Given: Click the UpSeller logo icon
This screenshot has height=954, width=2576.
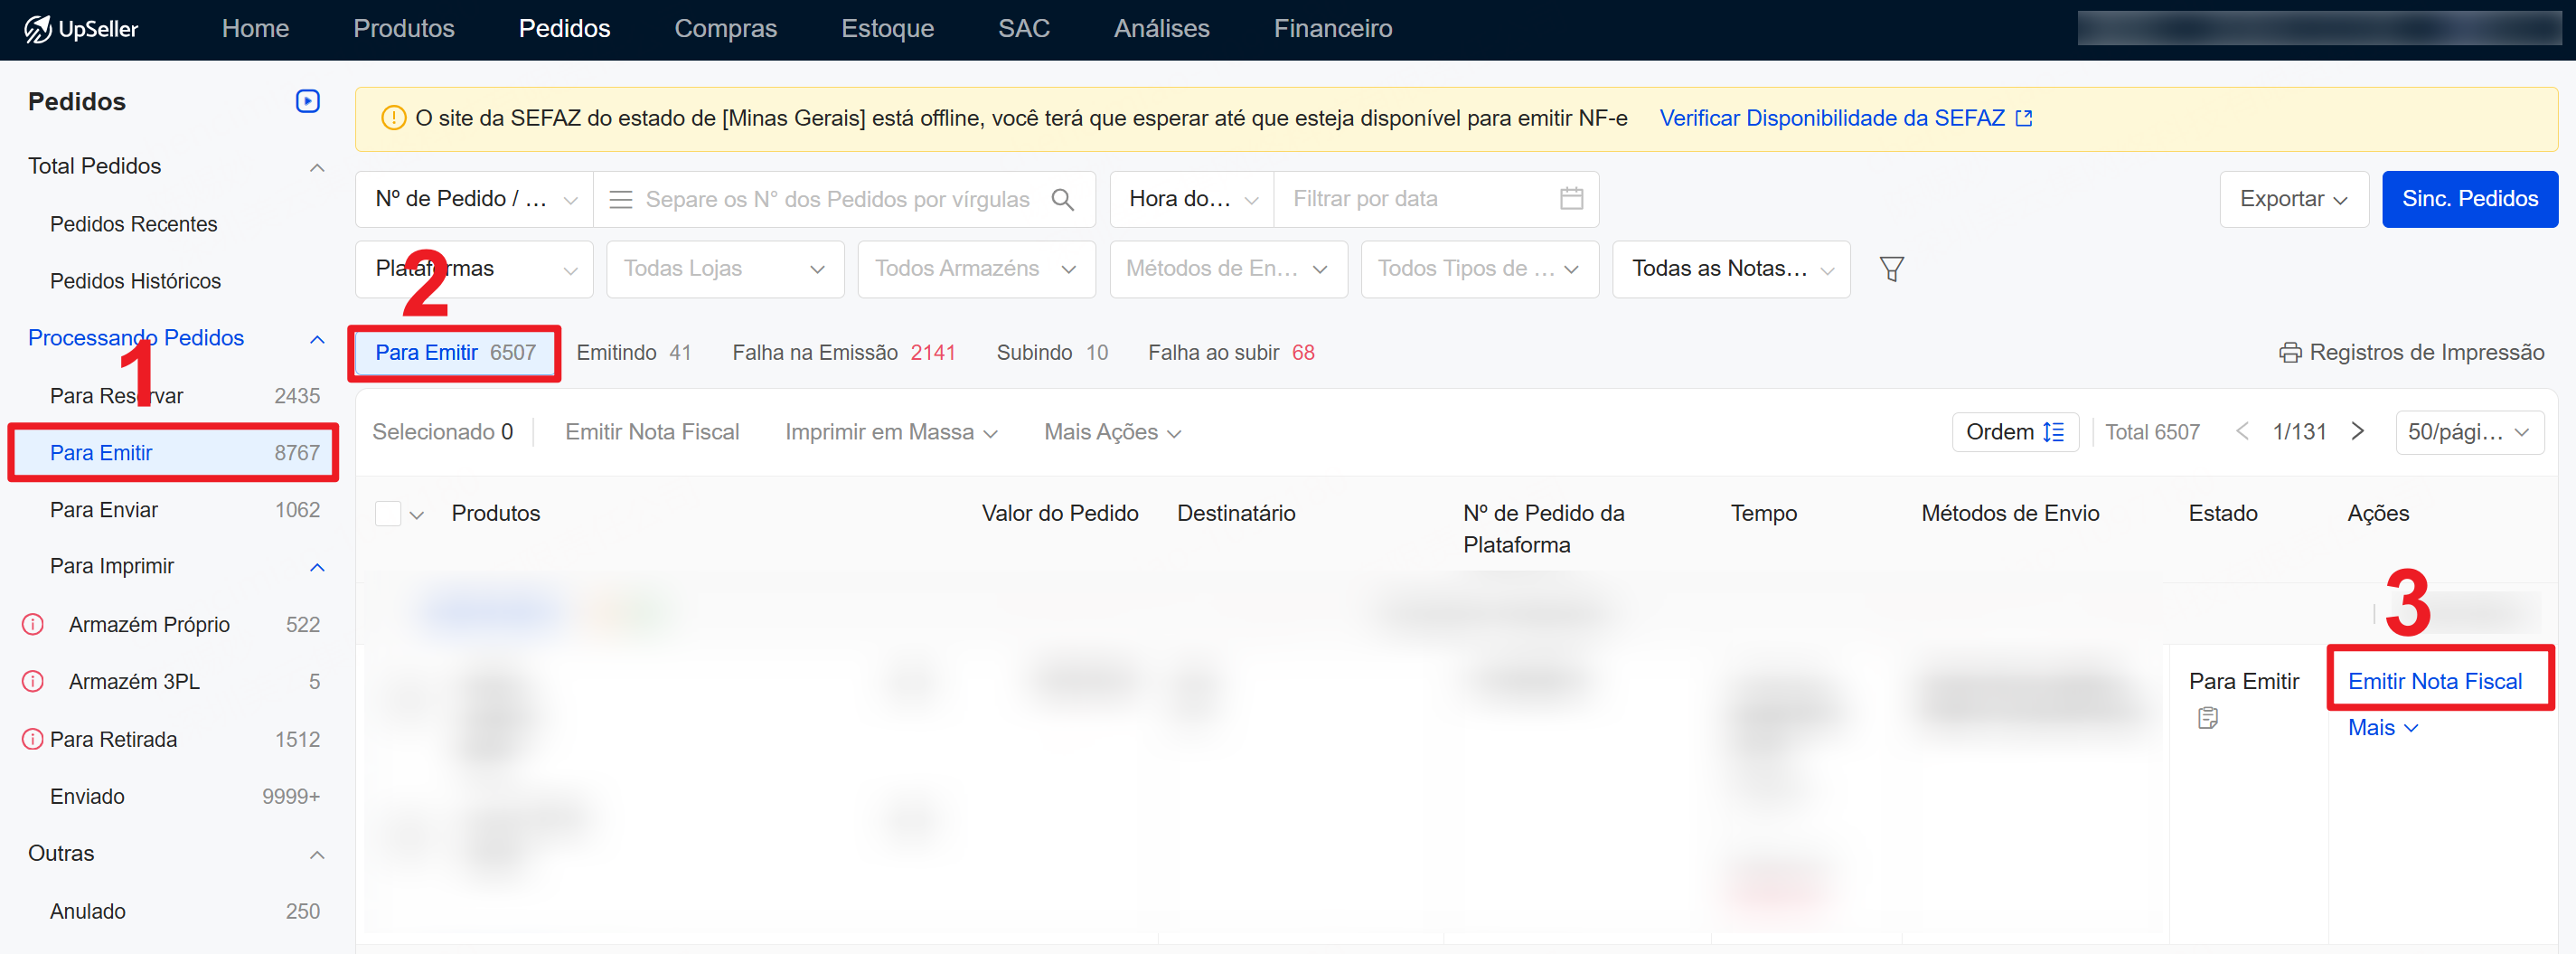Looking at the screenshot, I should pos(37,29).
